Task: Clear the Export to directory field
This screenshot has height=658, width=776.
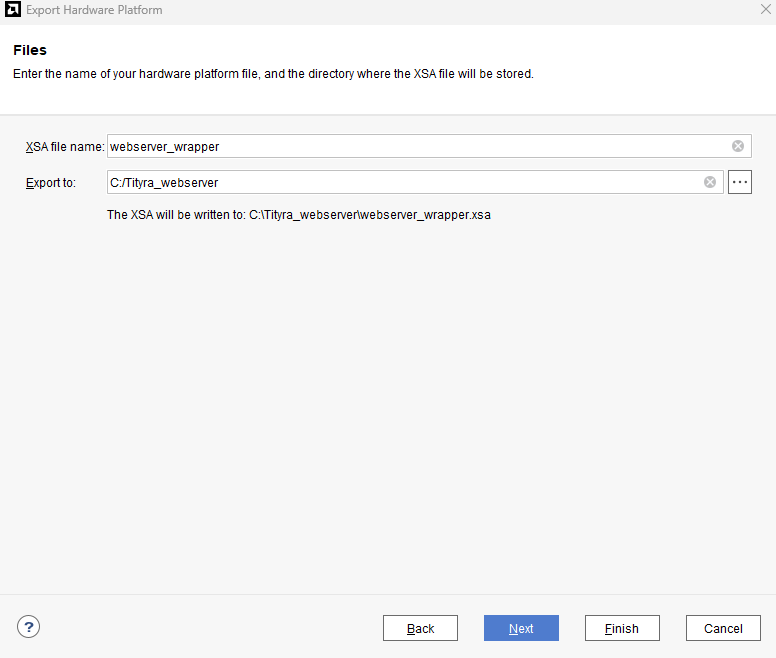Action: click(x=710, y=182)
